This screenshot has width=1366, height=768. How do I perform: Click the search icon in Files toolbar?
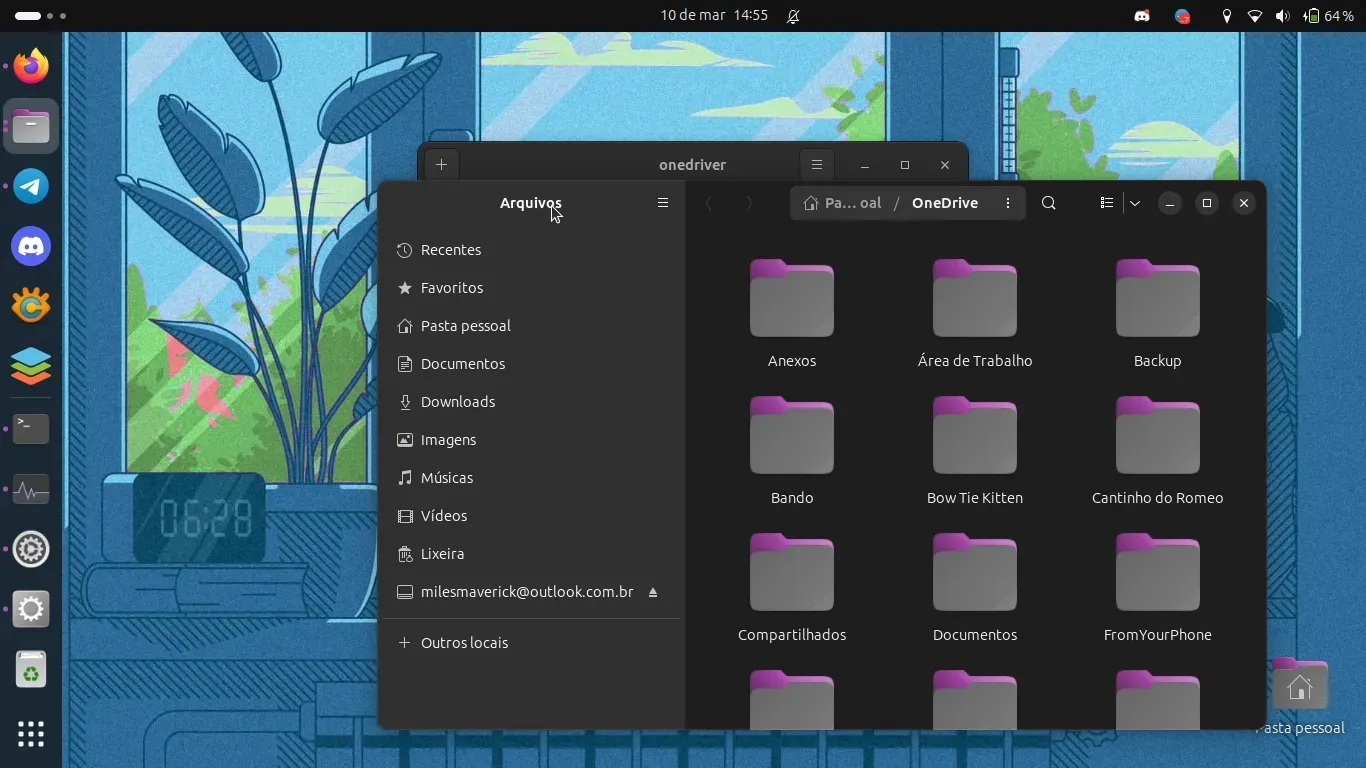pos(1048,203)
